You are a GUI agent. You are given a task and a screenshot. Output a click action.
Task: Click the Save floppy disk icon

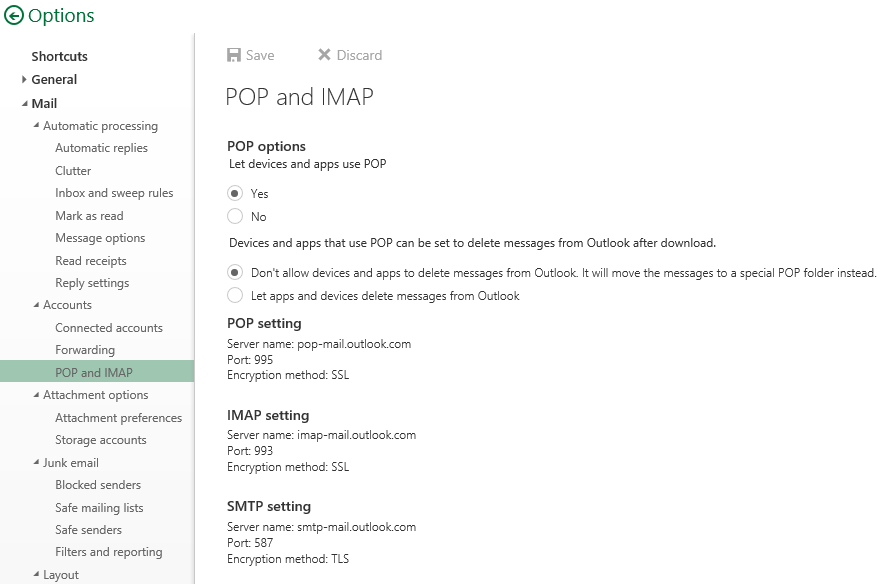click(233, 55)
